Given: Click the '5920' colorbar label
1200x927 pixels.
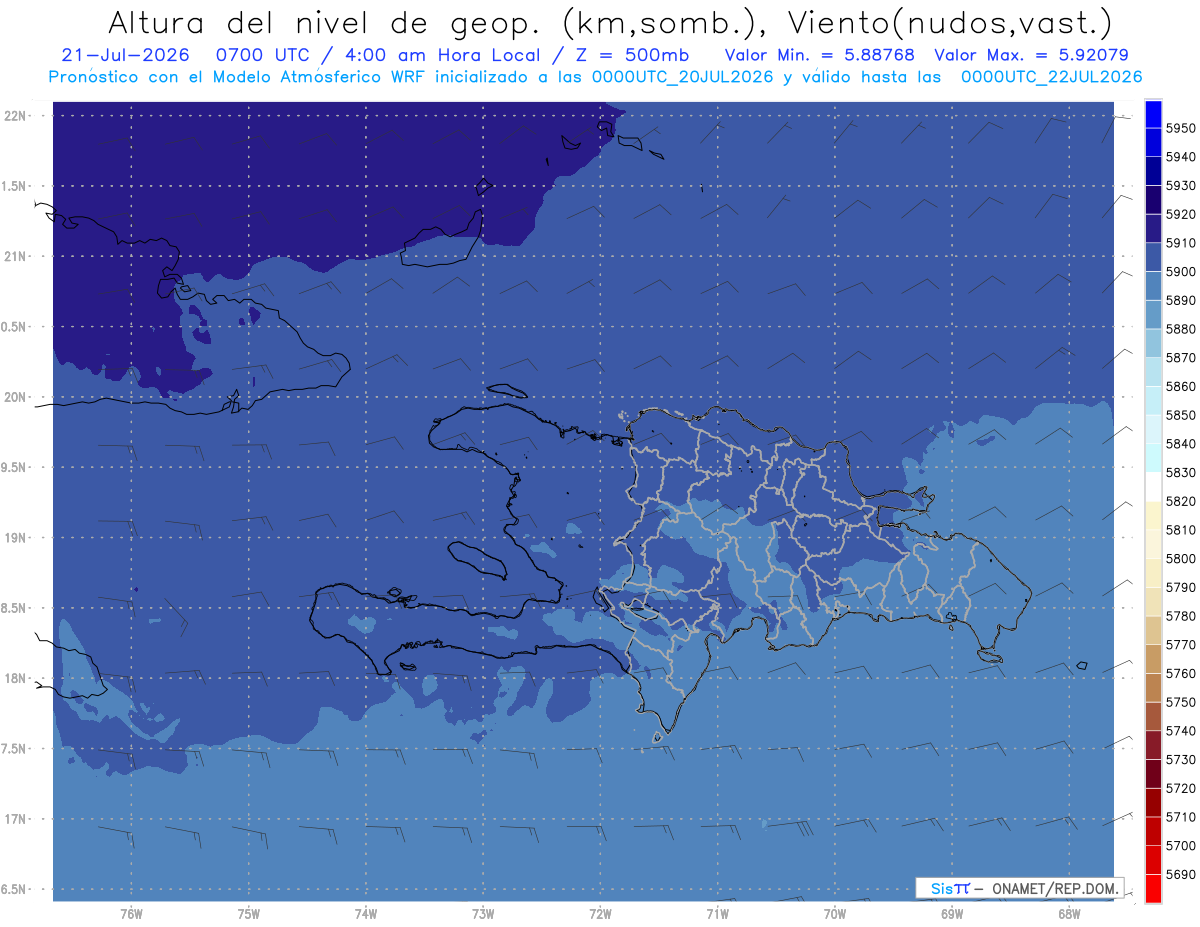Looking at the screenshot, I should click(x=1180, y=214).
